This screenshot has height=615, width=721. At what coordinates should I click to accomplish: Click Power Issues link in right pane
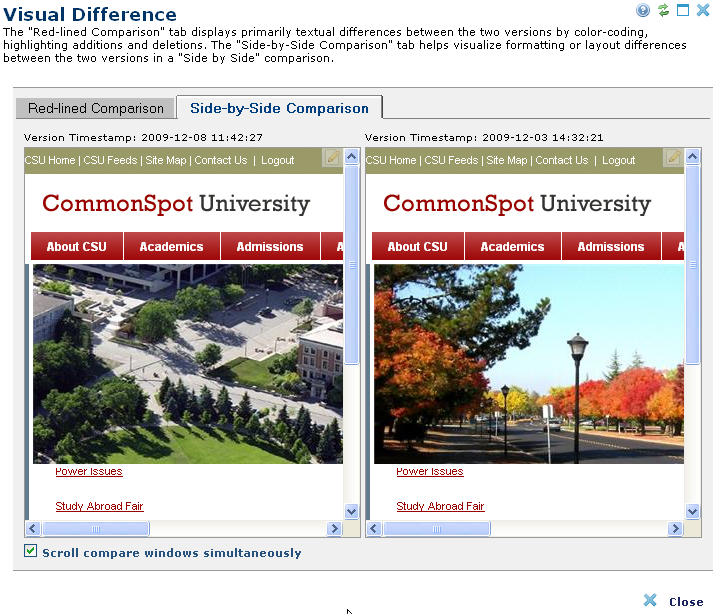click(430, 471)
